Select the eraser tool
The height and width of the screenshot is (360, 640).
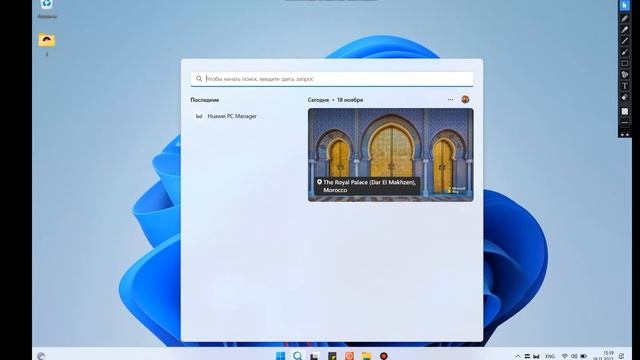pyautogui.click(x=624, y=98)
